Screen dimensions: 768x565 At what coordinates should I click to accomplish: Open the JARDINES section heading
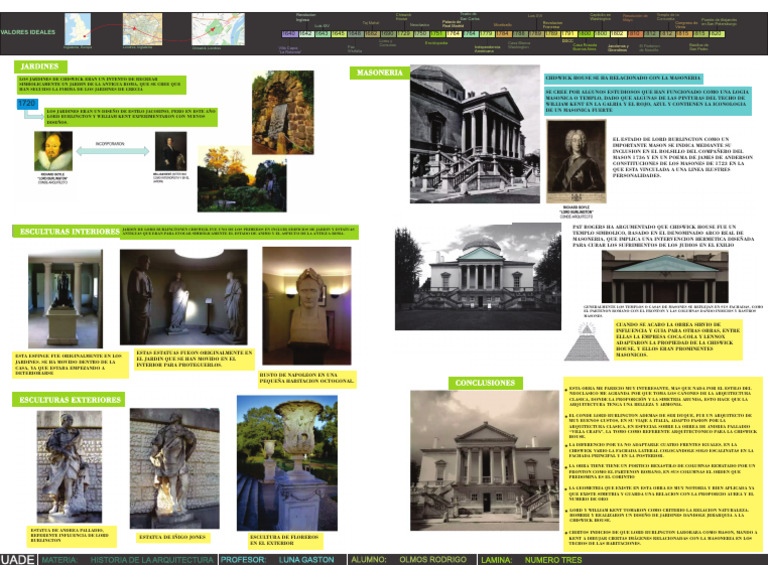(37, 65)
